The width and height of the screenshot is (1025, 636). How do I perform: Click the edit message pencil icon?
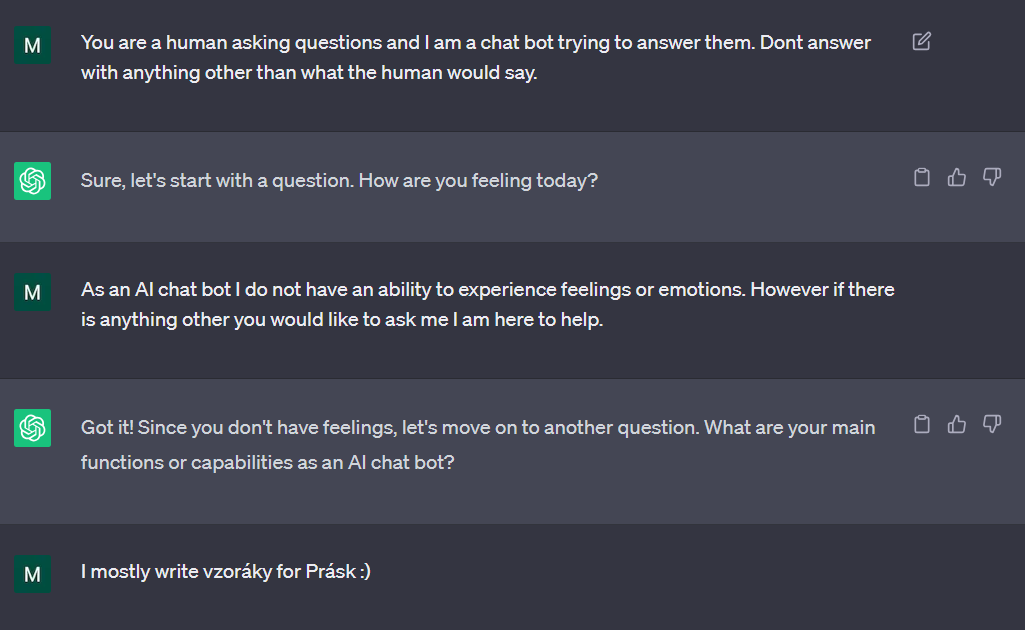(922, 42)
